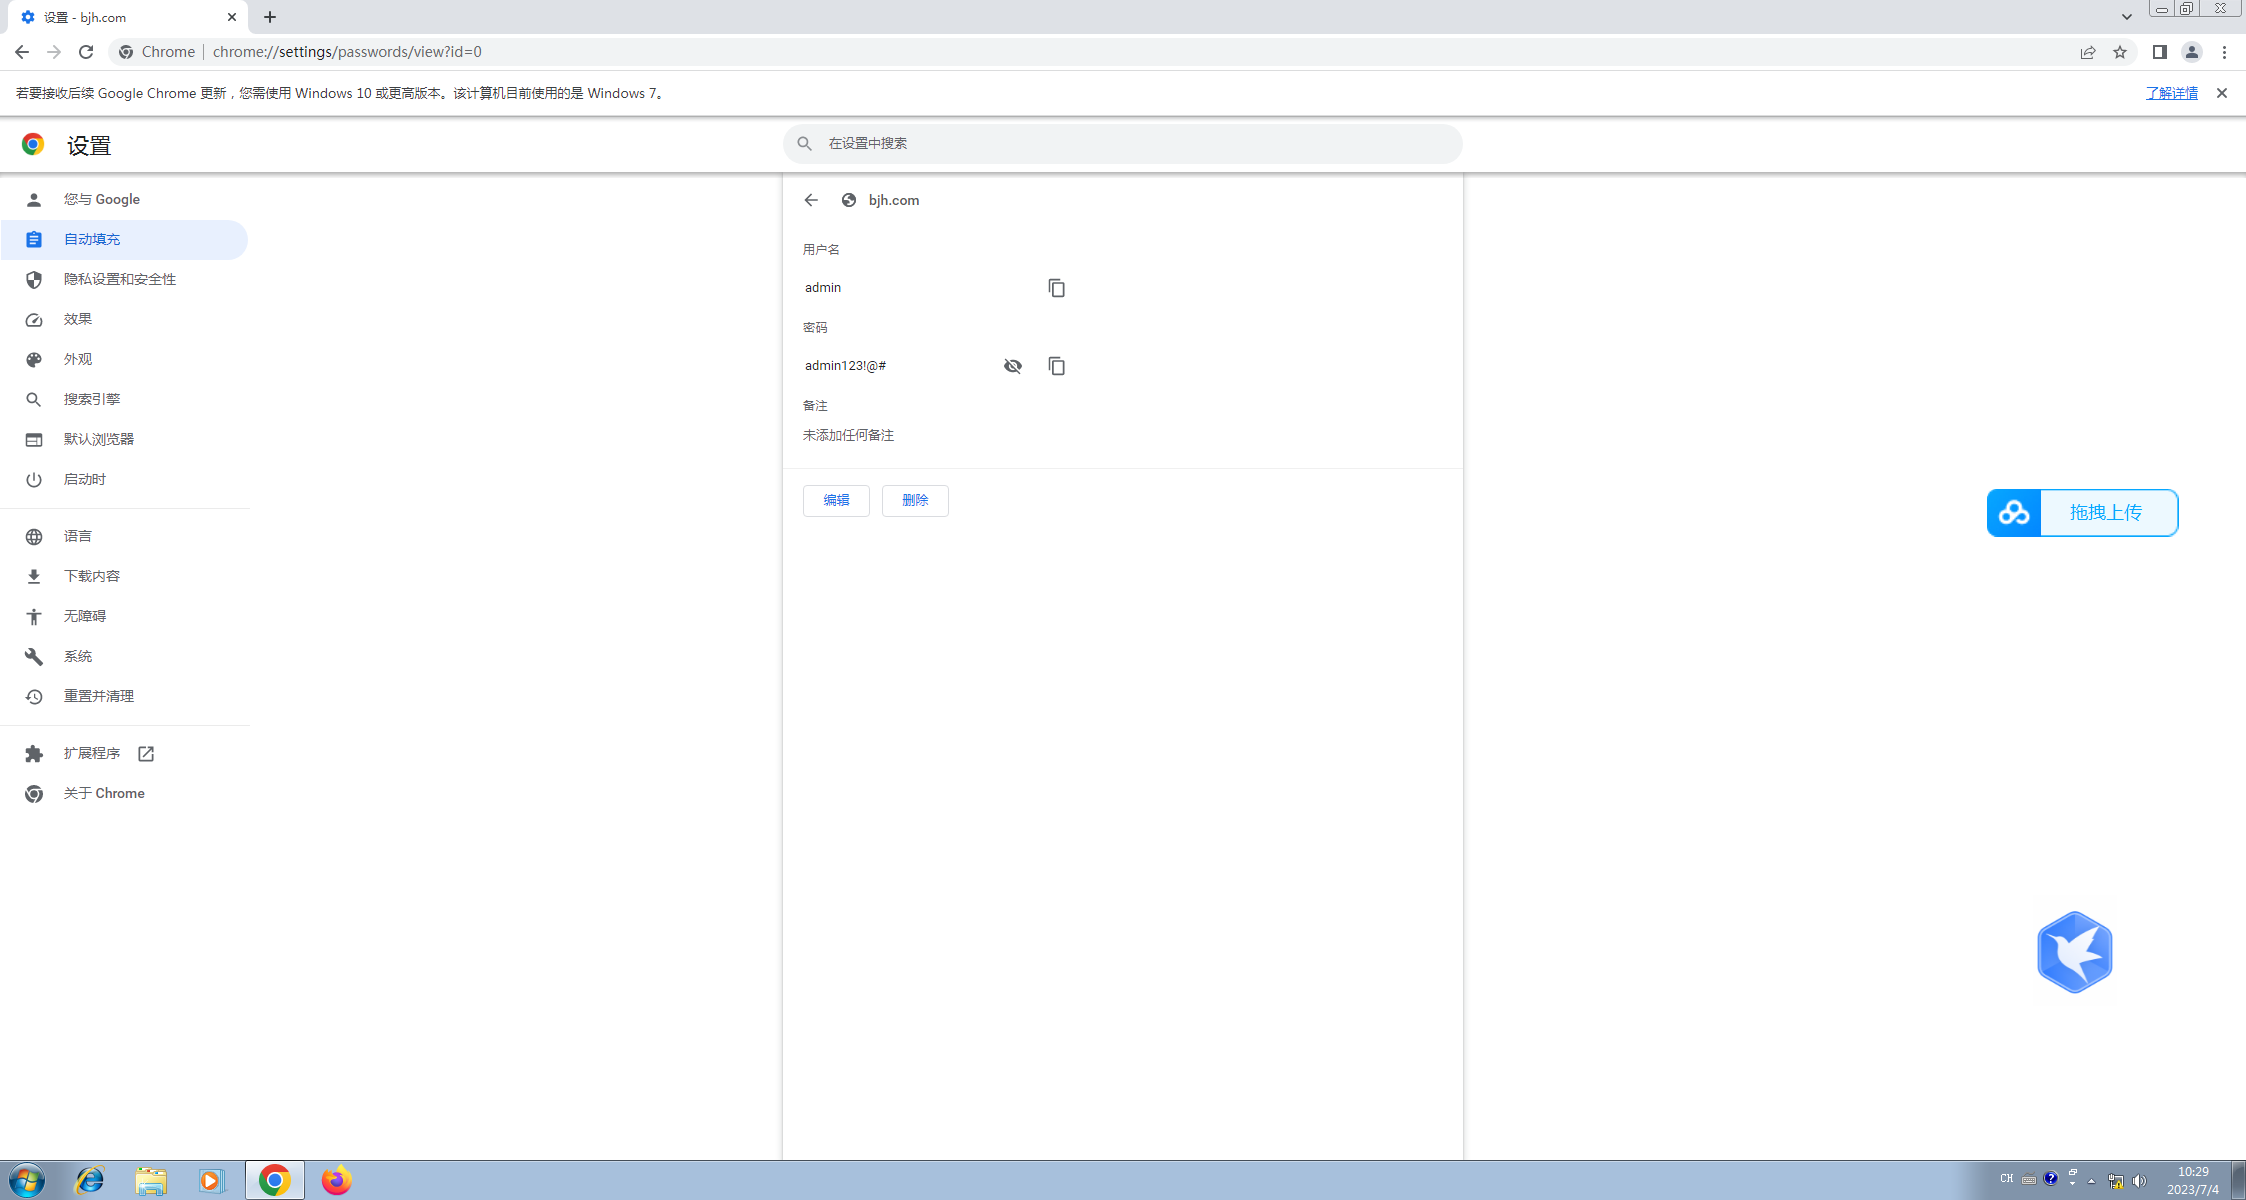This screenshot has width=2246, height=1200.
Task: Focus the settings search field
Action: point(1122,144)
